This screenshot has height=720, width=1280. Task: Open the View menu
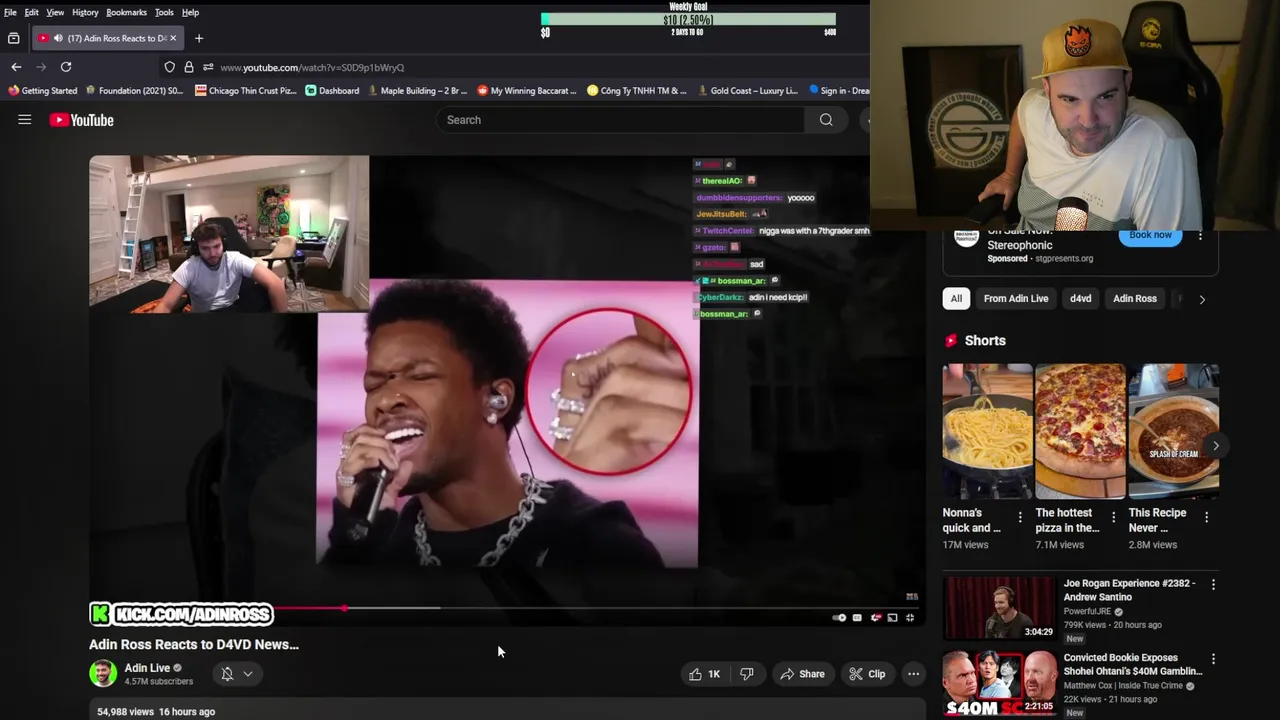55,12
